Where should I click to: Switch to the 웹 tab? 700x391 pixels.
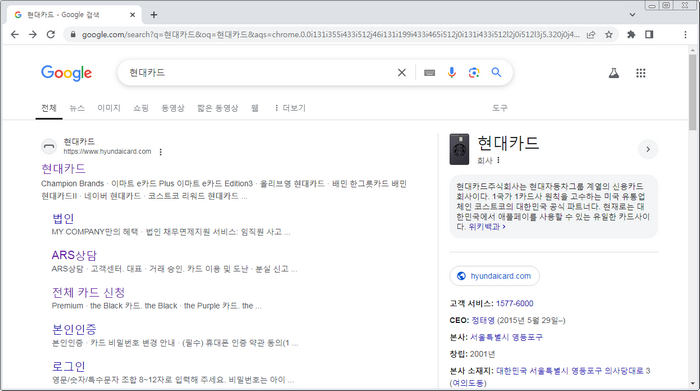tap(255, 108)
